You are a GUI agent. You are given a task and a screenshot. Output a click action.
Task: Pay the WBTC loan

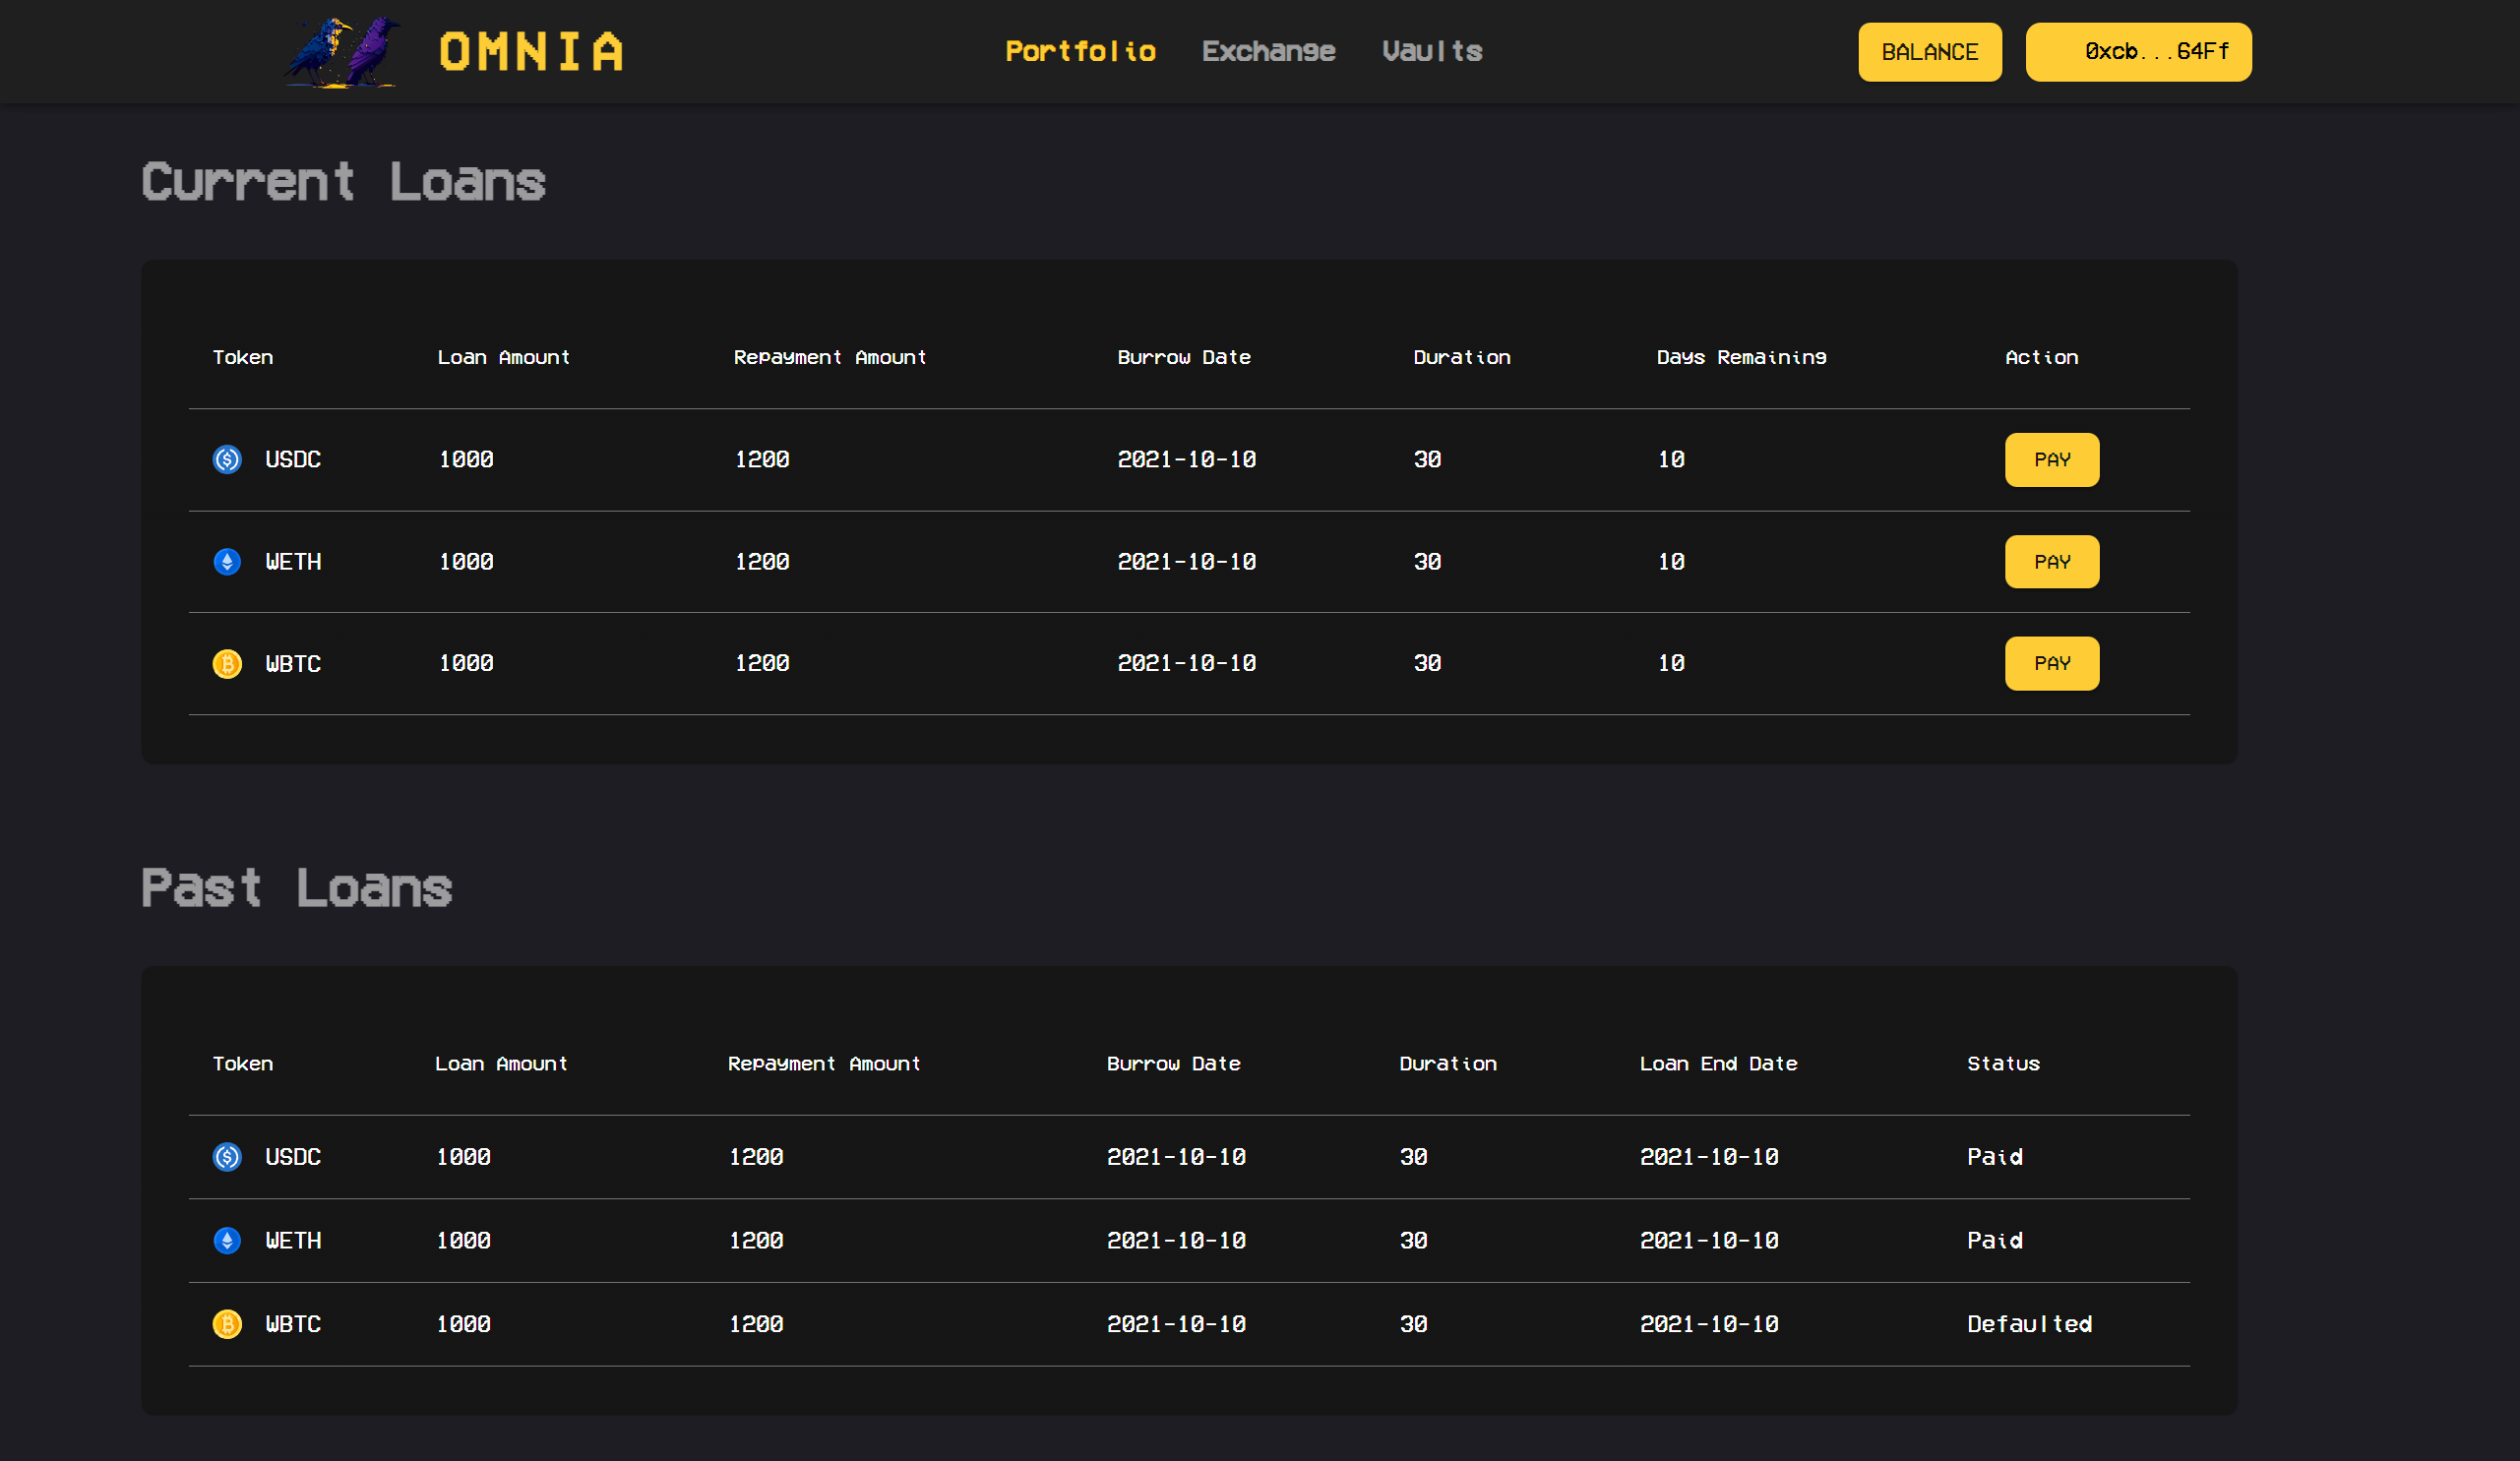(2051, 664)
